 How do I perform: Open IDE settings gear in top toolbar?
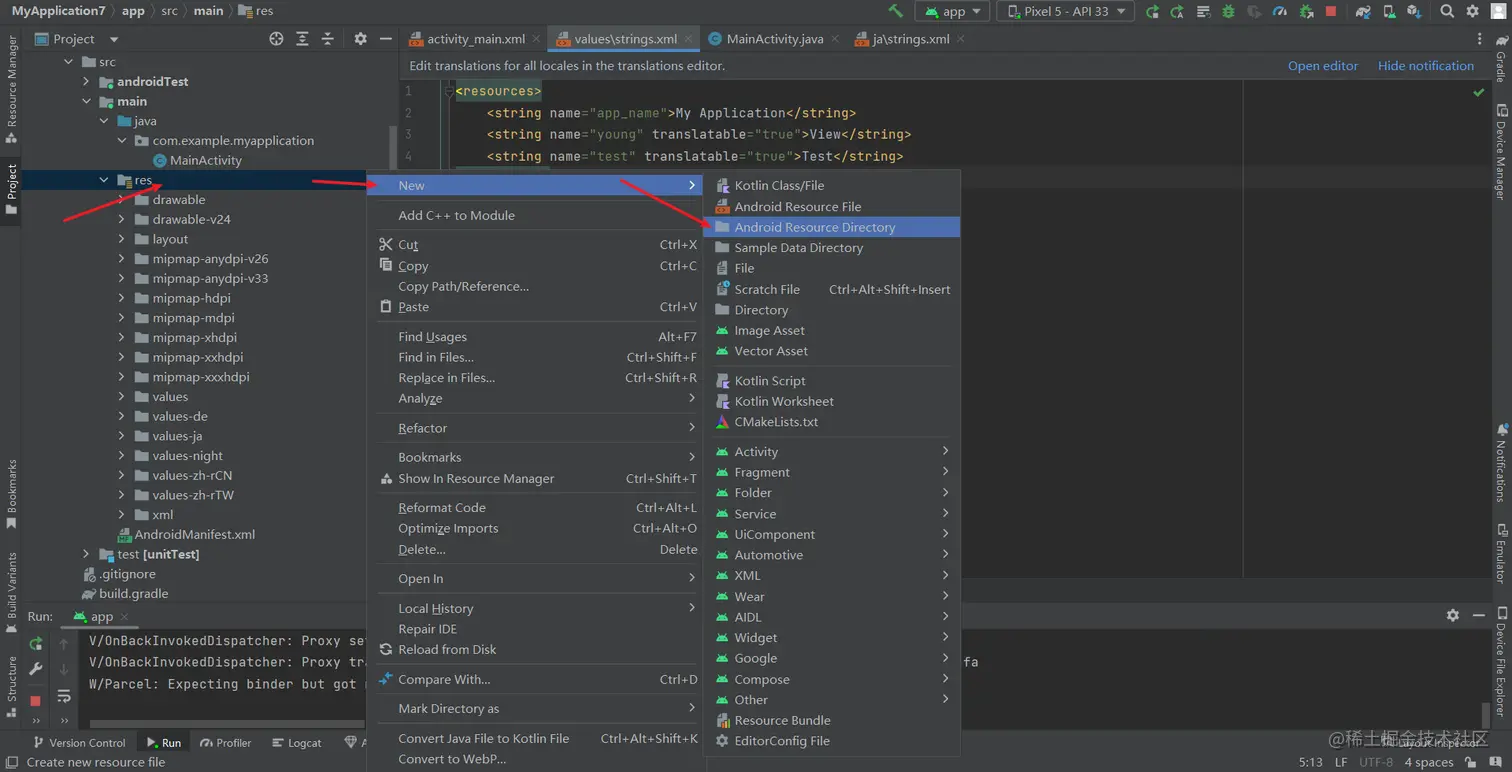point(1472,11)
